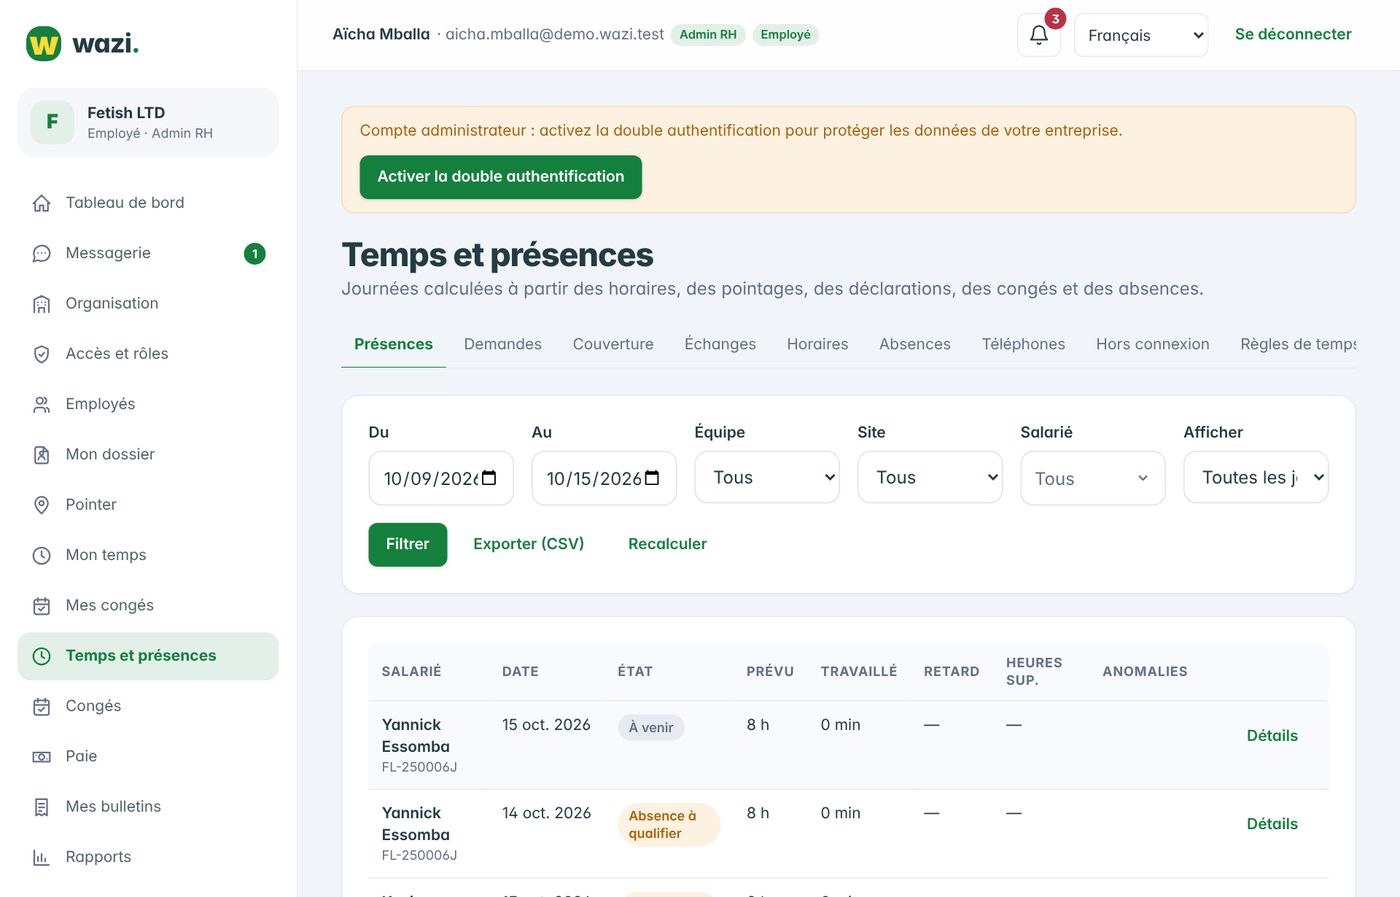
Task: Open the Afficher dropdown
Action: point(1256,477)
